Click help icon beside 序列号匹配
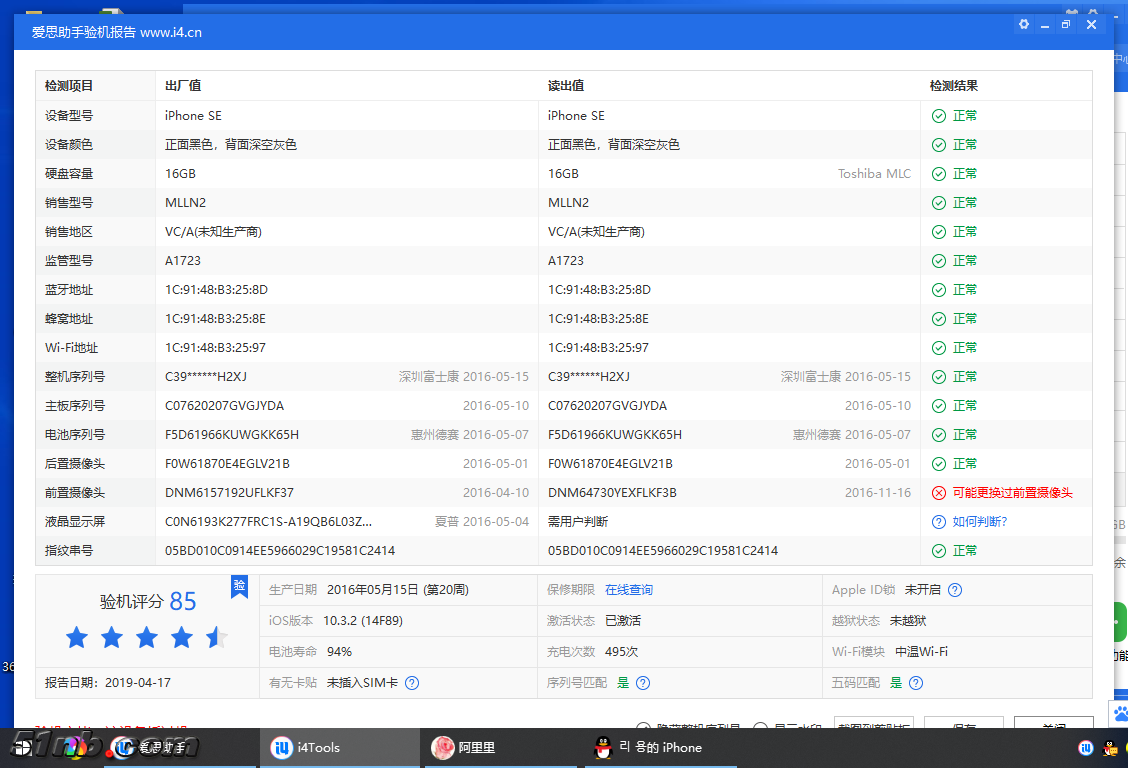 (643, 683)
